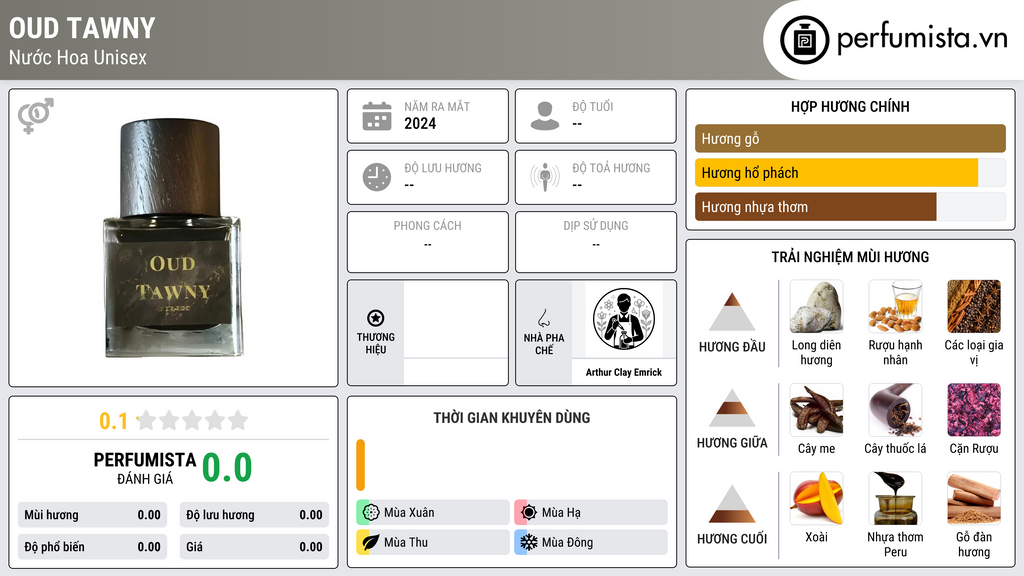
Task: Click the Nước Hoa Unisex subtitle
Action: (78, 57)
